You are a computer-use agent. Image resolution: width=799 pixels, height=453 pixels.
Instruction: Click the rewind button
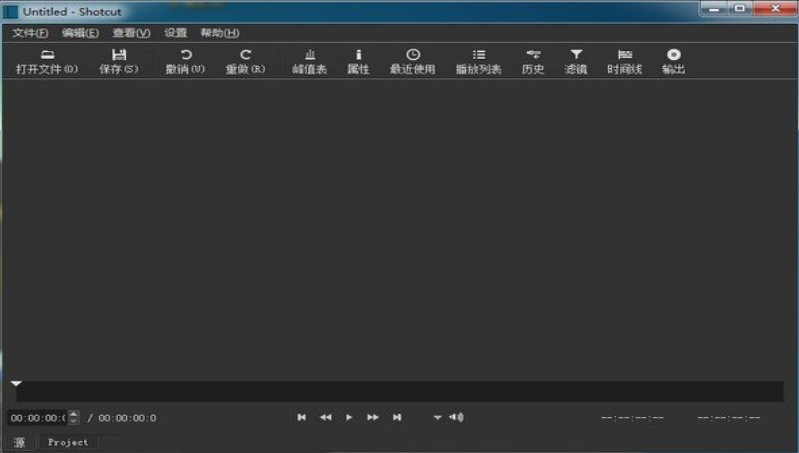click(326, 417)
